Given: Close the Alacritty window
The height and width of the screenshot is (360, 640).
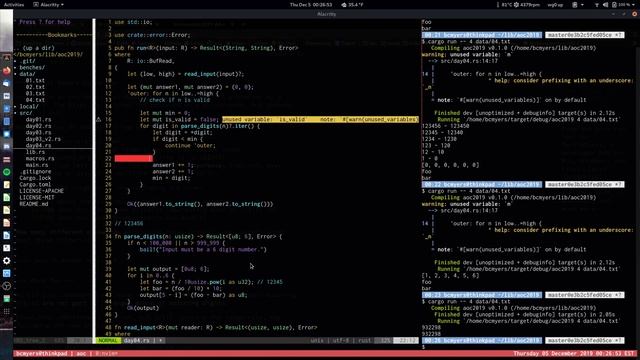Looking at the screenshot, I should 634,14.
